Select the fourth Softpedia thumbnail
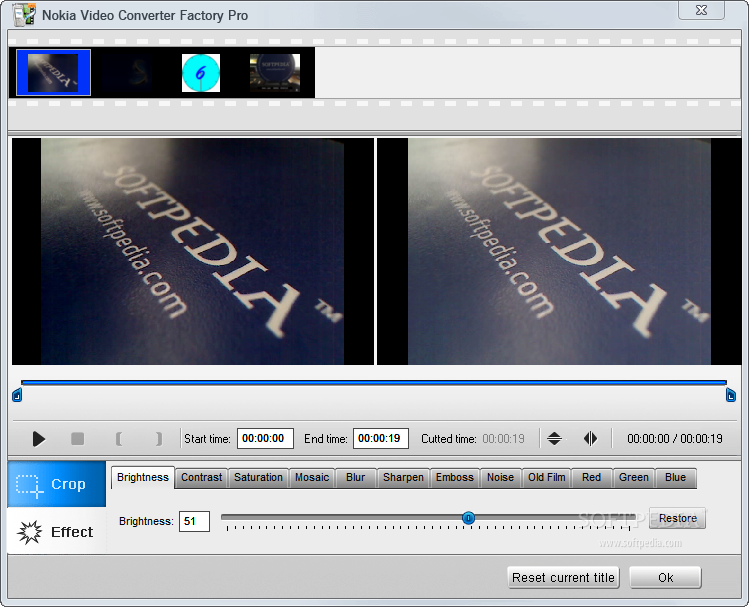 (275, 73)
